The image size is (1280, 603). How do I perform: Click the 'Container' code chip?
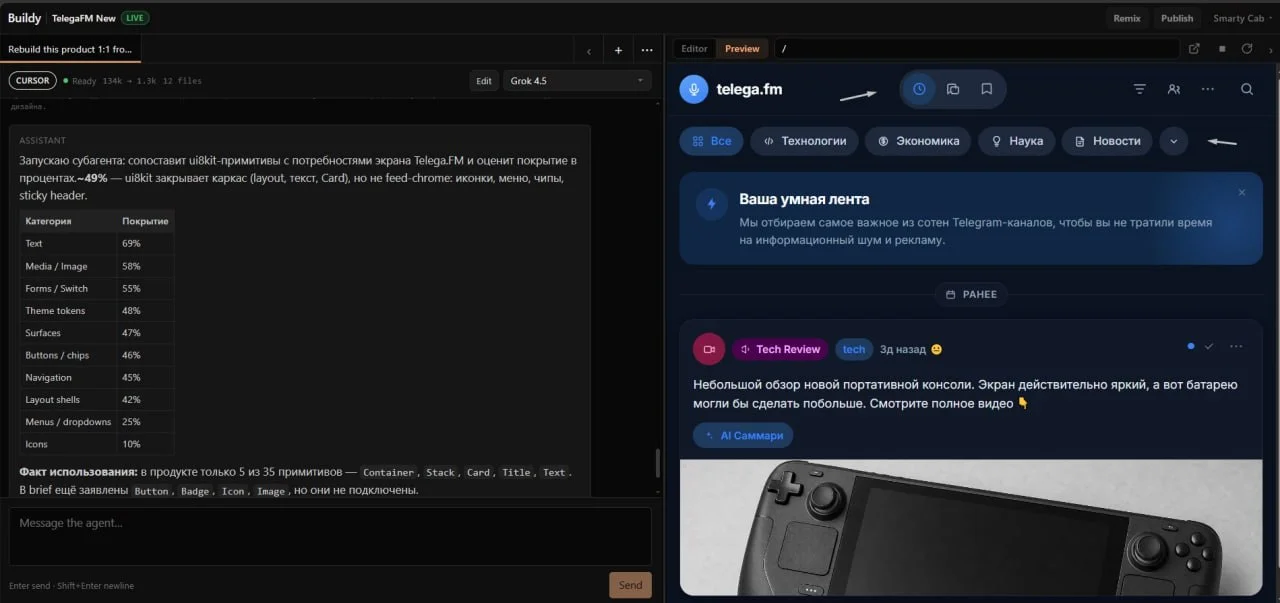389,472
